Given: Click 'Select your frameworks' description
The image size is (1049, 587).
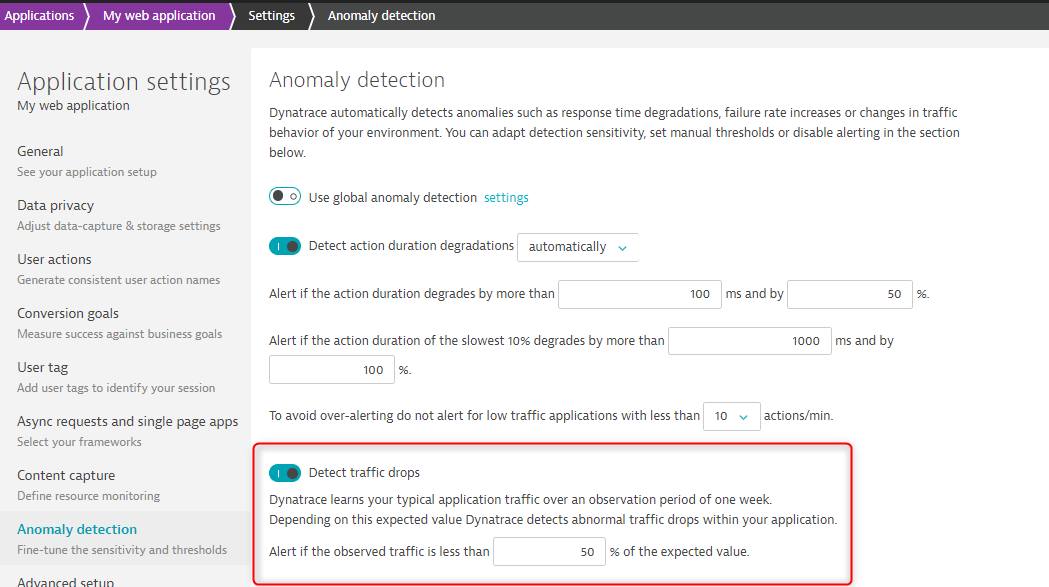Looking at the screenshot, I should point(79,442).
